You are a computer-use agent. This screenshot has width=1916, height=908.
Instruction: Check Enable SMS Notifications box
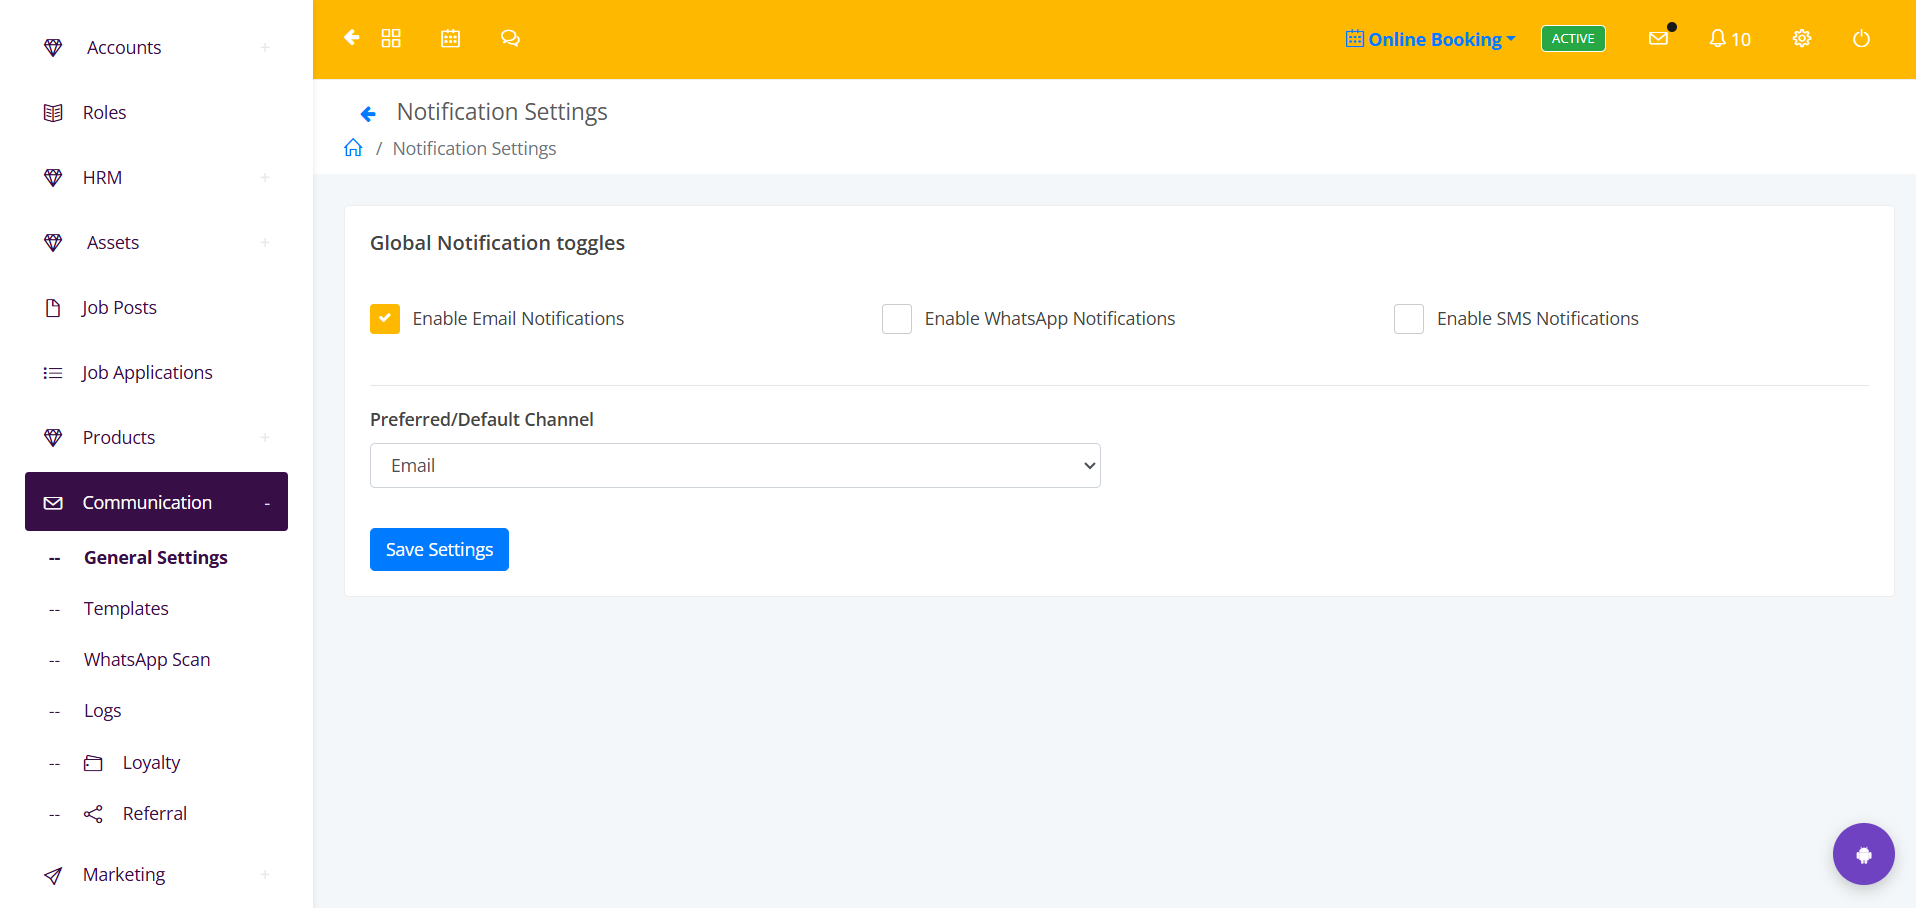click(x=1409, y=319)
